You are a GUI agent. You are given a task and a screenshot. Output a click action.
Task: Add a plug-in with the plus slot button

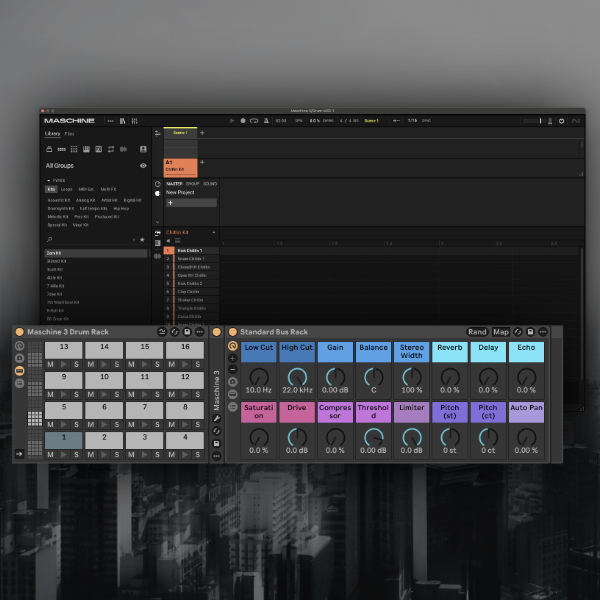tap(191, 203)
